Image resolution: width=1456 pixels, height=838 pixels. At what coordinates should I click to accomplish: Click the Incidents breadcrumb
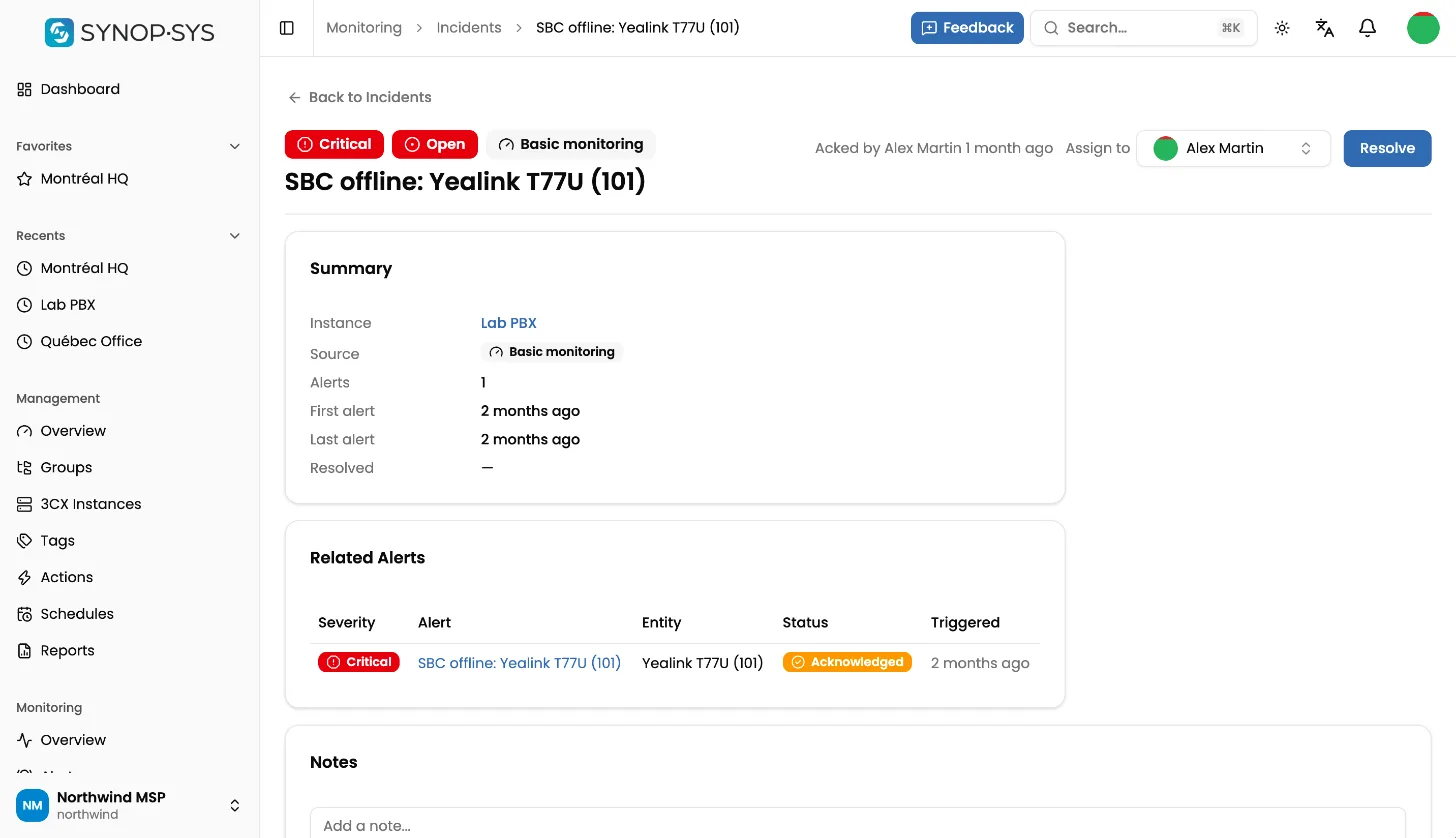[x=469, y=28]
